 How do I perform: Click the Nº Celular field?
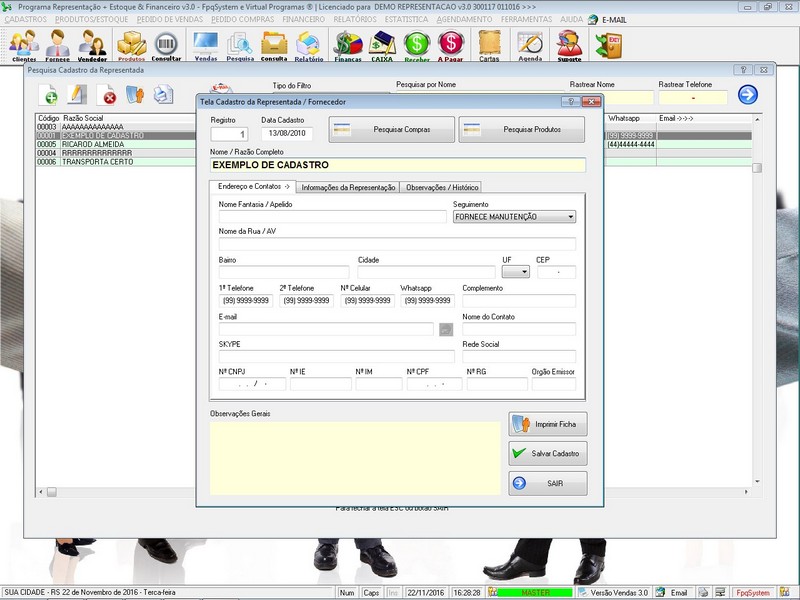367,301
